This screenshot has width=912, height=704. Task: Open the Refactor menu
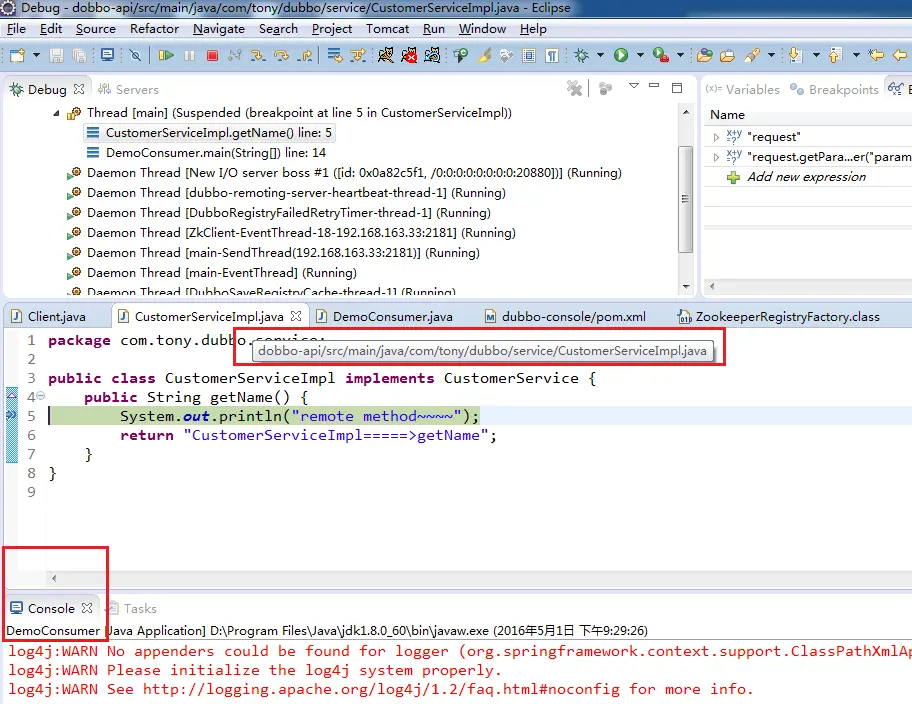point(154,29)
